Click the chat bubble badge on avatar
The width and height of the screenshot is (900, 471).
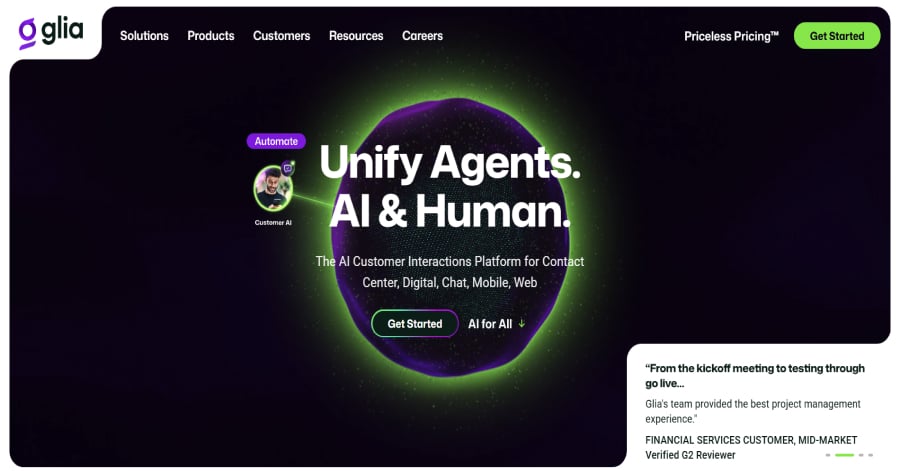(x=288, y=169)
